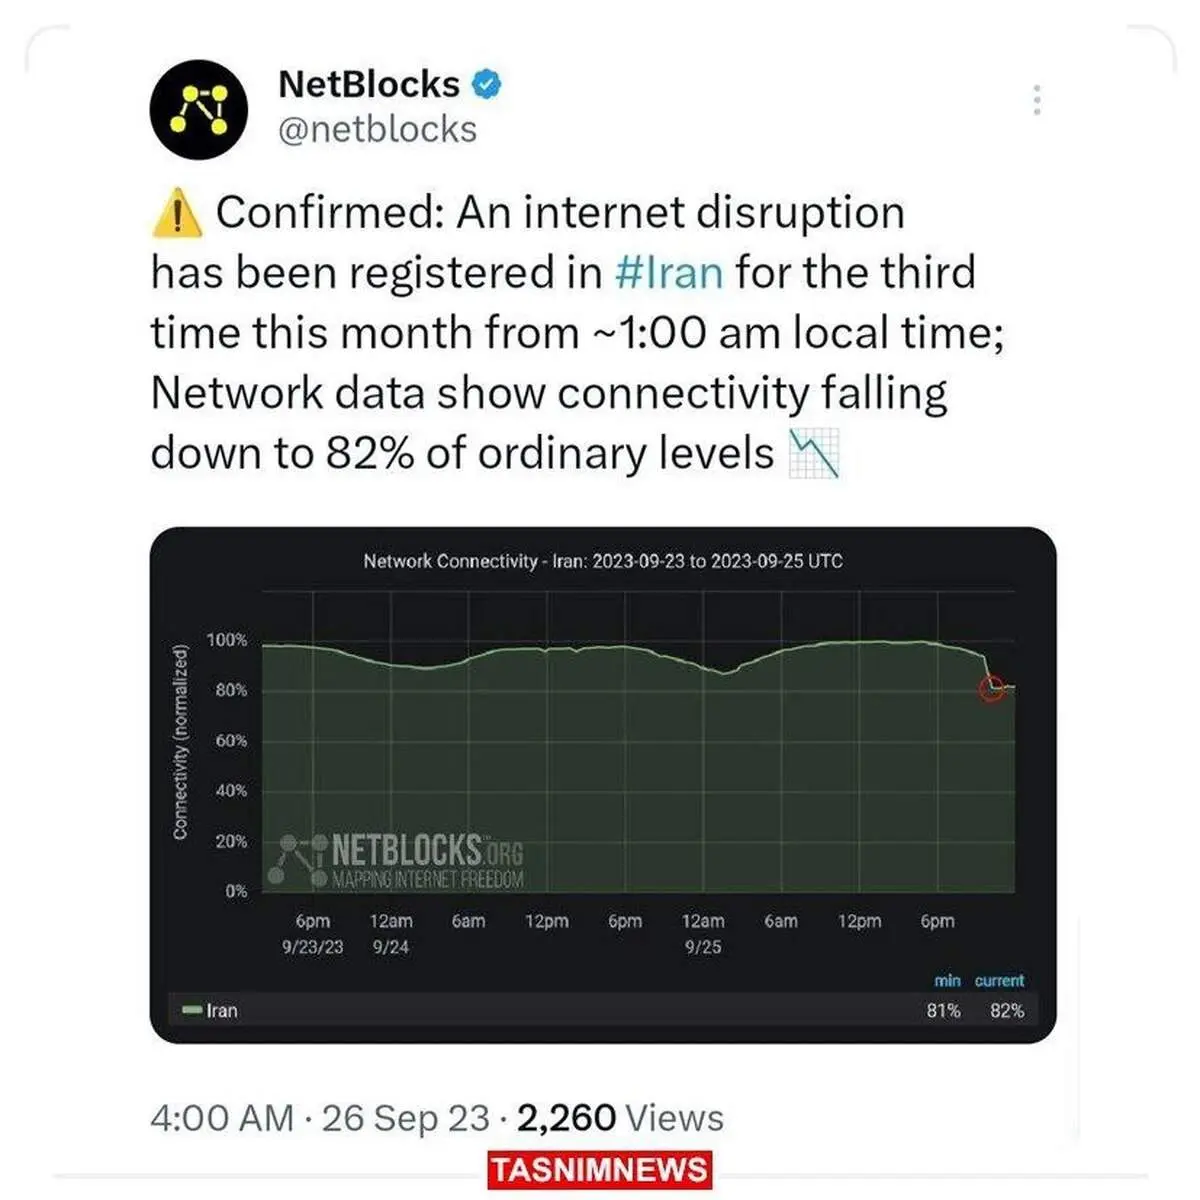Click the chart title Network Connectivity - Iran
1200x1200 pixels.
pyautogui.click(x=603, y=561)
